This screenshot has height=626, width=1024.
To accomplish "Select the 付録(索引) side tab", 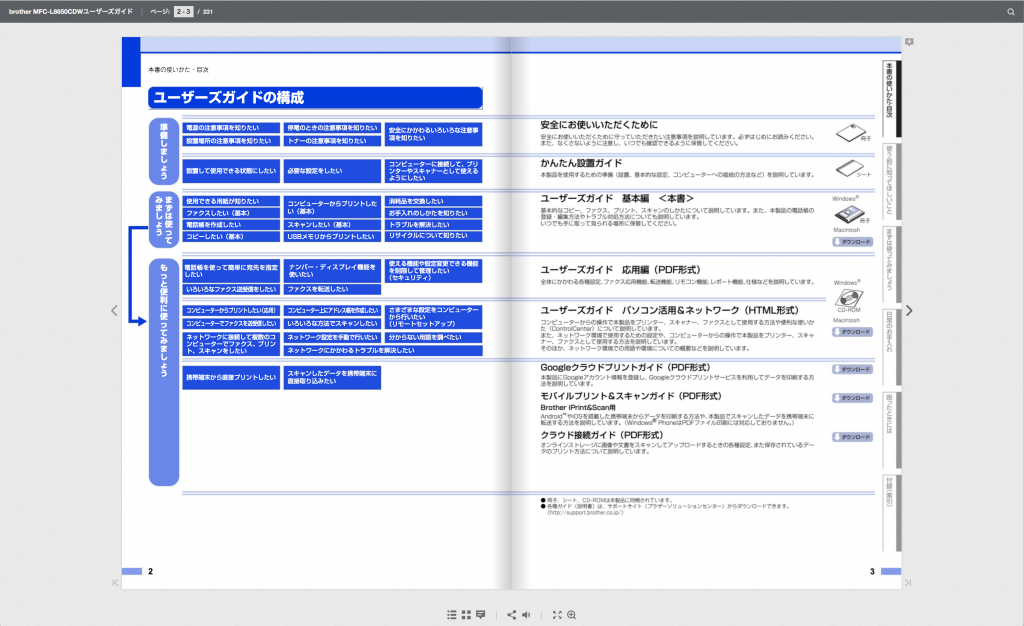I will click(891, 513).
